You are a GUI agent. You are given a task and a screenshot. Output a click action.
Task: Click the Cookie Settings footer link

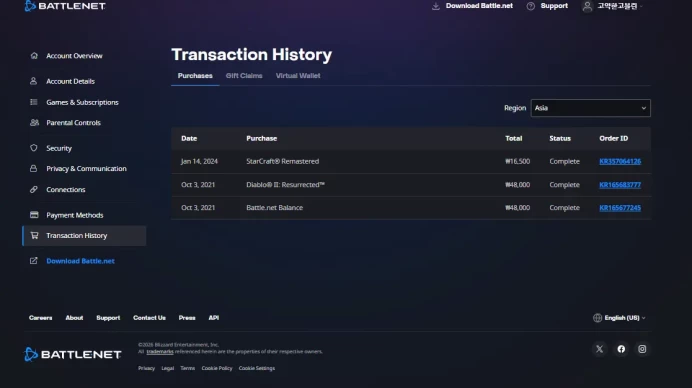257,368
